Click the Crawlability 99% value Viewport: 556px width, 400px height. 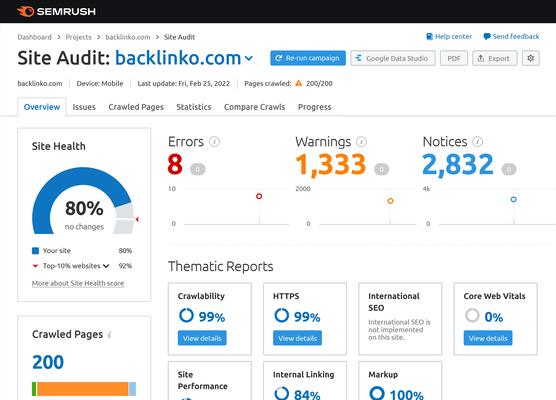pos(212,317)
